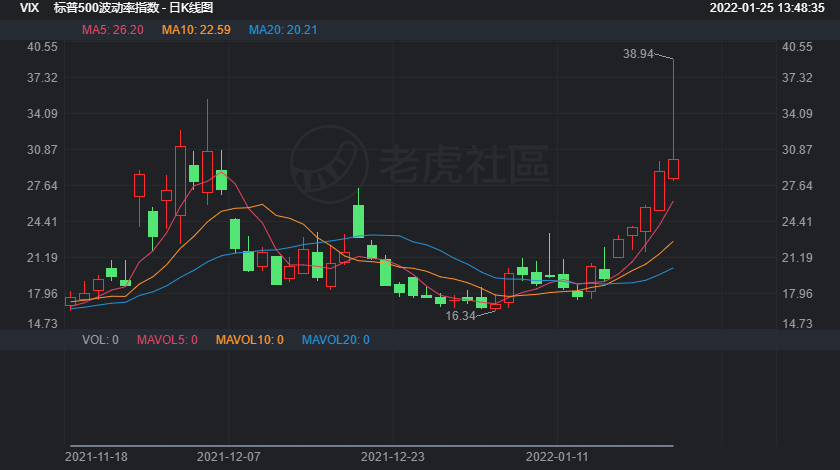Click the right axis 24.41 value
This screenshot has width=840, height=470.
point(797,221)
